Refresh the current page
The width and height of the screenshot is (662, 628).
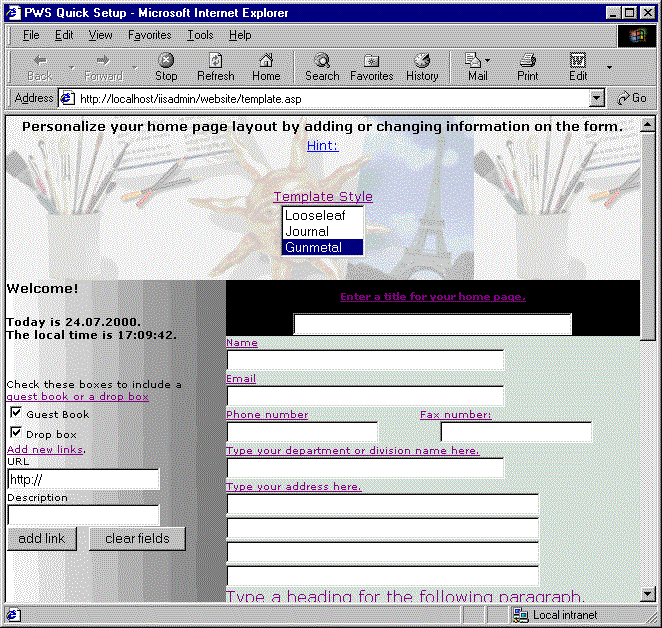[x=216, y=68]
